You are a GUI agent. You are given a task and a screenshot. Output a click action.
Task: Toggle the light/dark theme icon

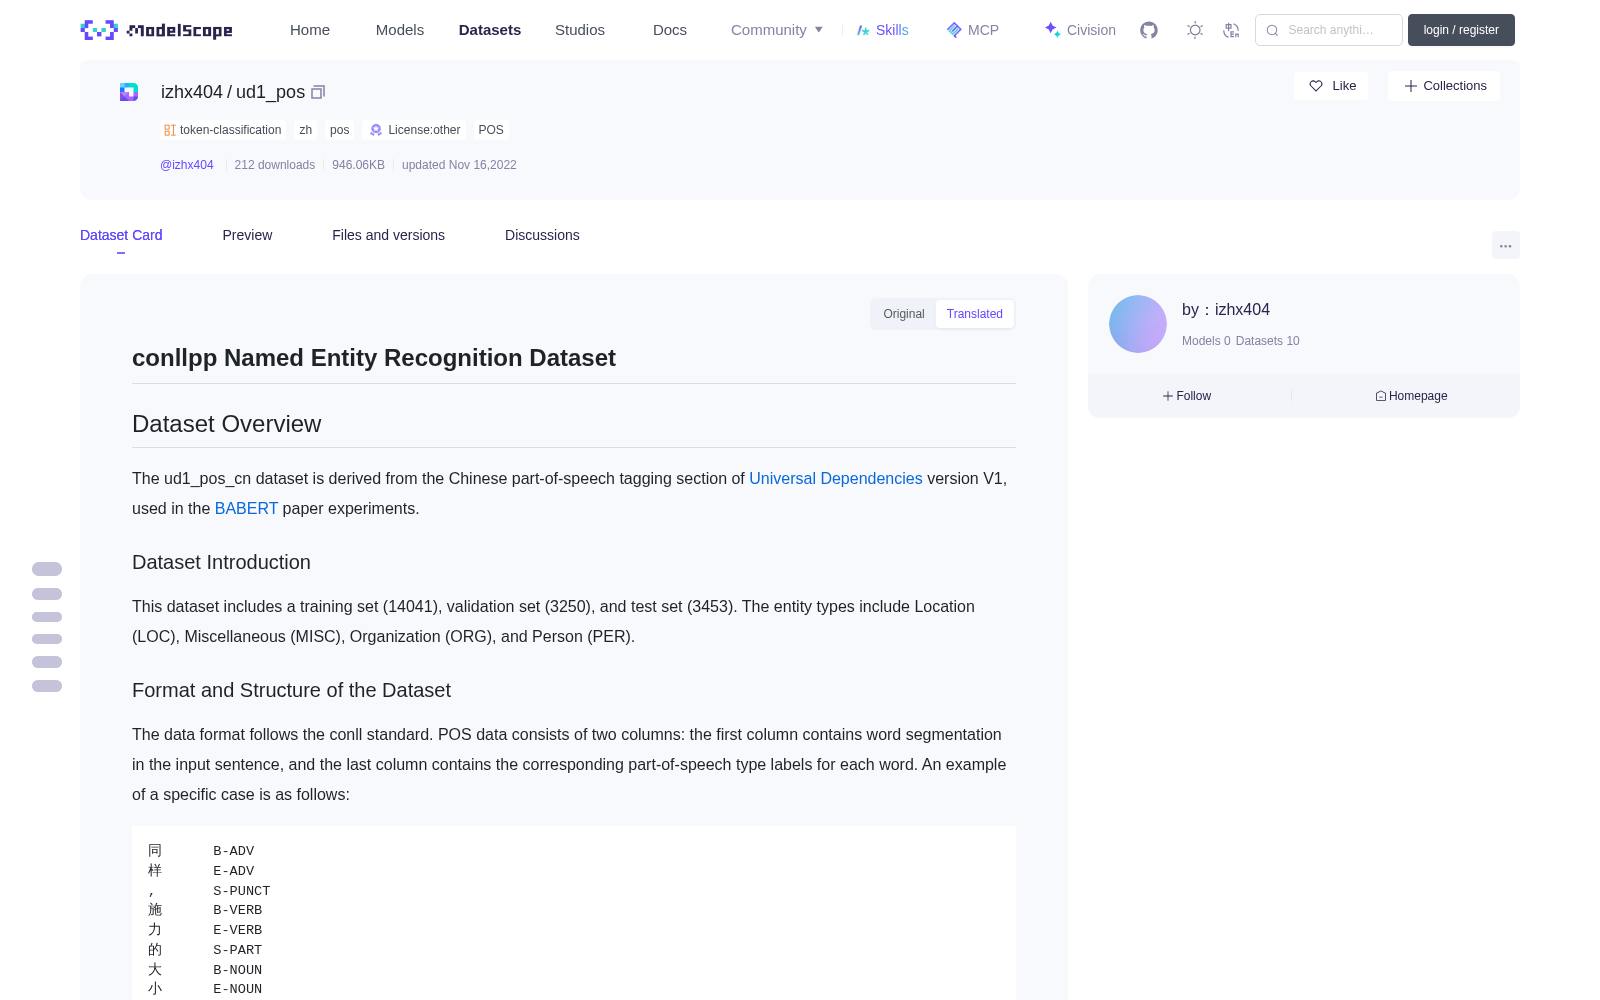1194,30
